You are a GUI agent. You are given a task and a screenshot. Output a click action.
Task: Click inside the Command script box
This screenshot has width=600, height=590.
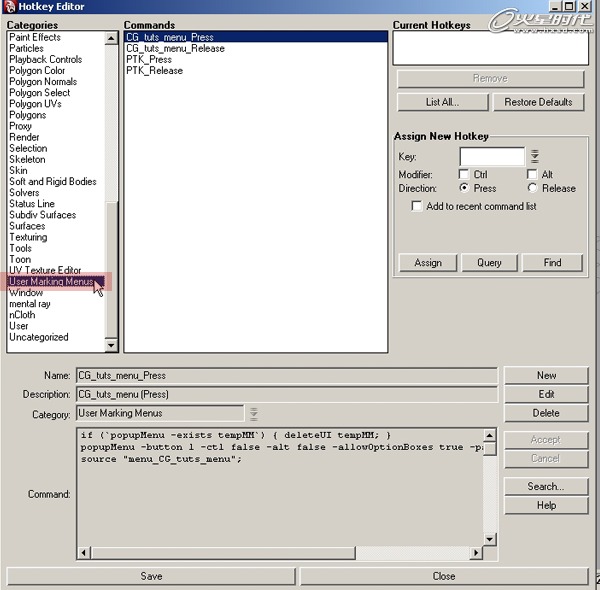pos(280,487)
